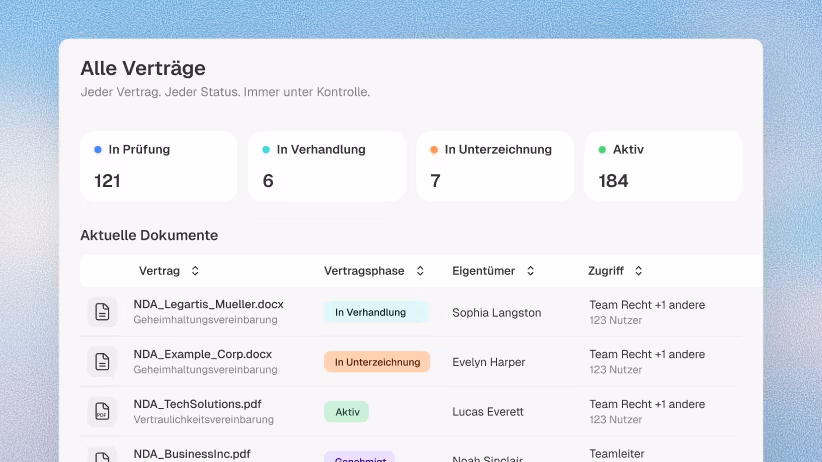The image size is (822, 462).
Task: Select the blue dot beside In Prüfung
Action: (98, 149)
